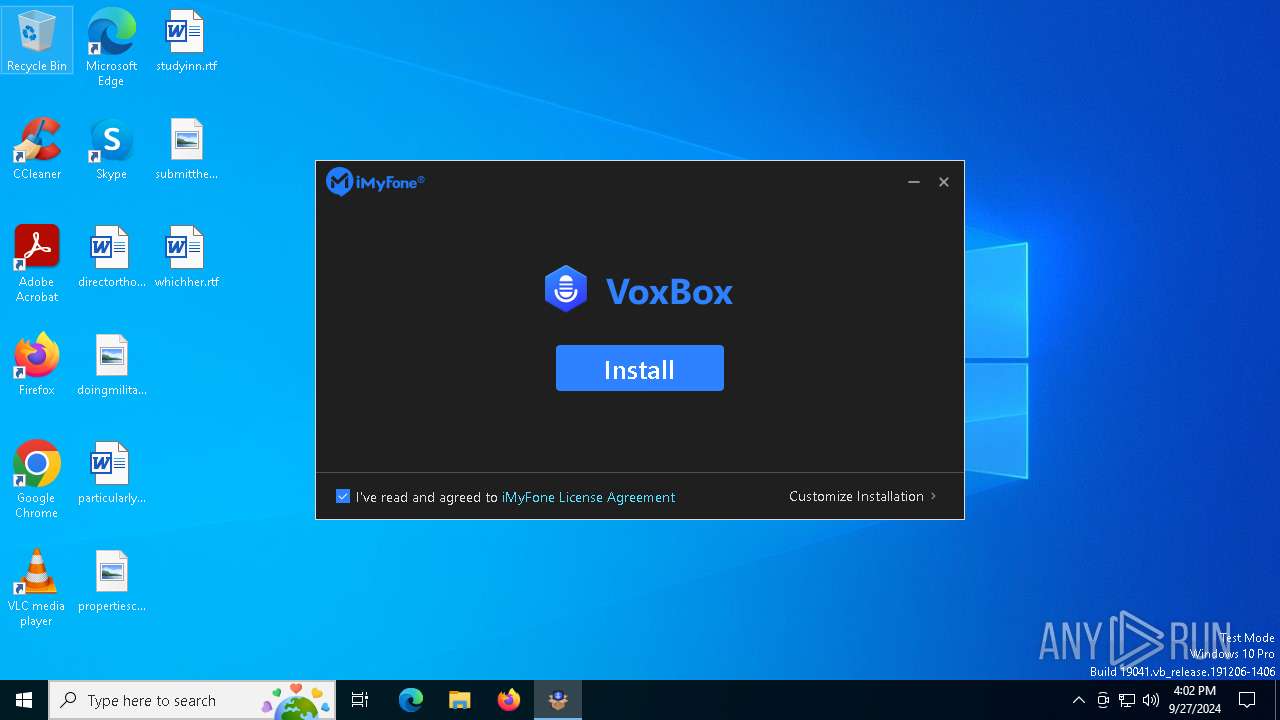Open File Explorer from the taskbar
The width and height of the screenshot is (1280, 720).
click(x=459, y=700)
